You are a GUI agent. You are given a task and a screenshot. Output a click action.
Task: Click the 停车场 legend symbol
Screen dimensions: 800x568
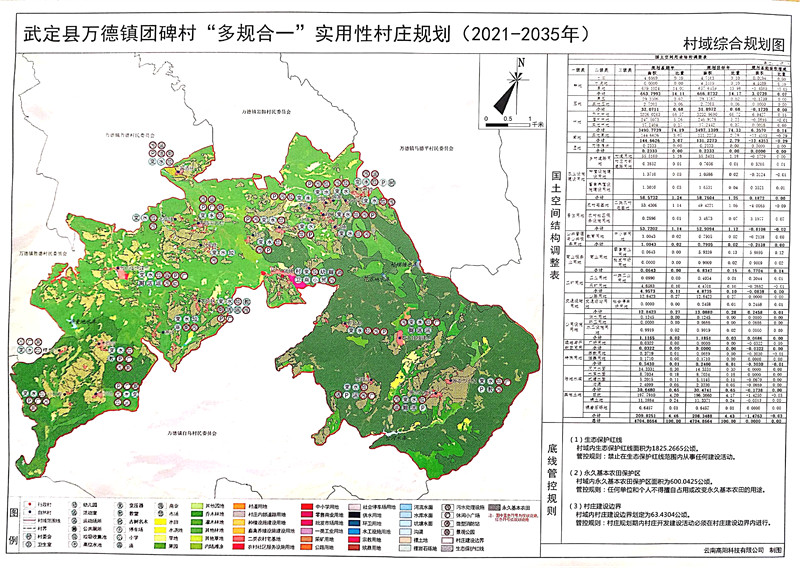click(120, 530)
